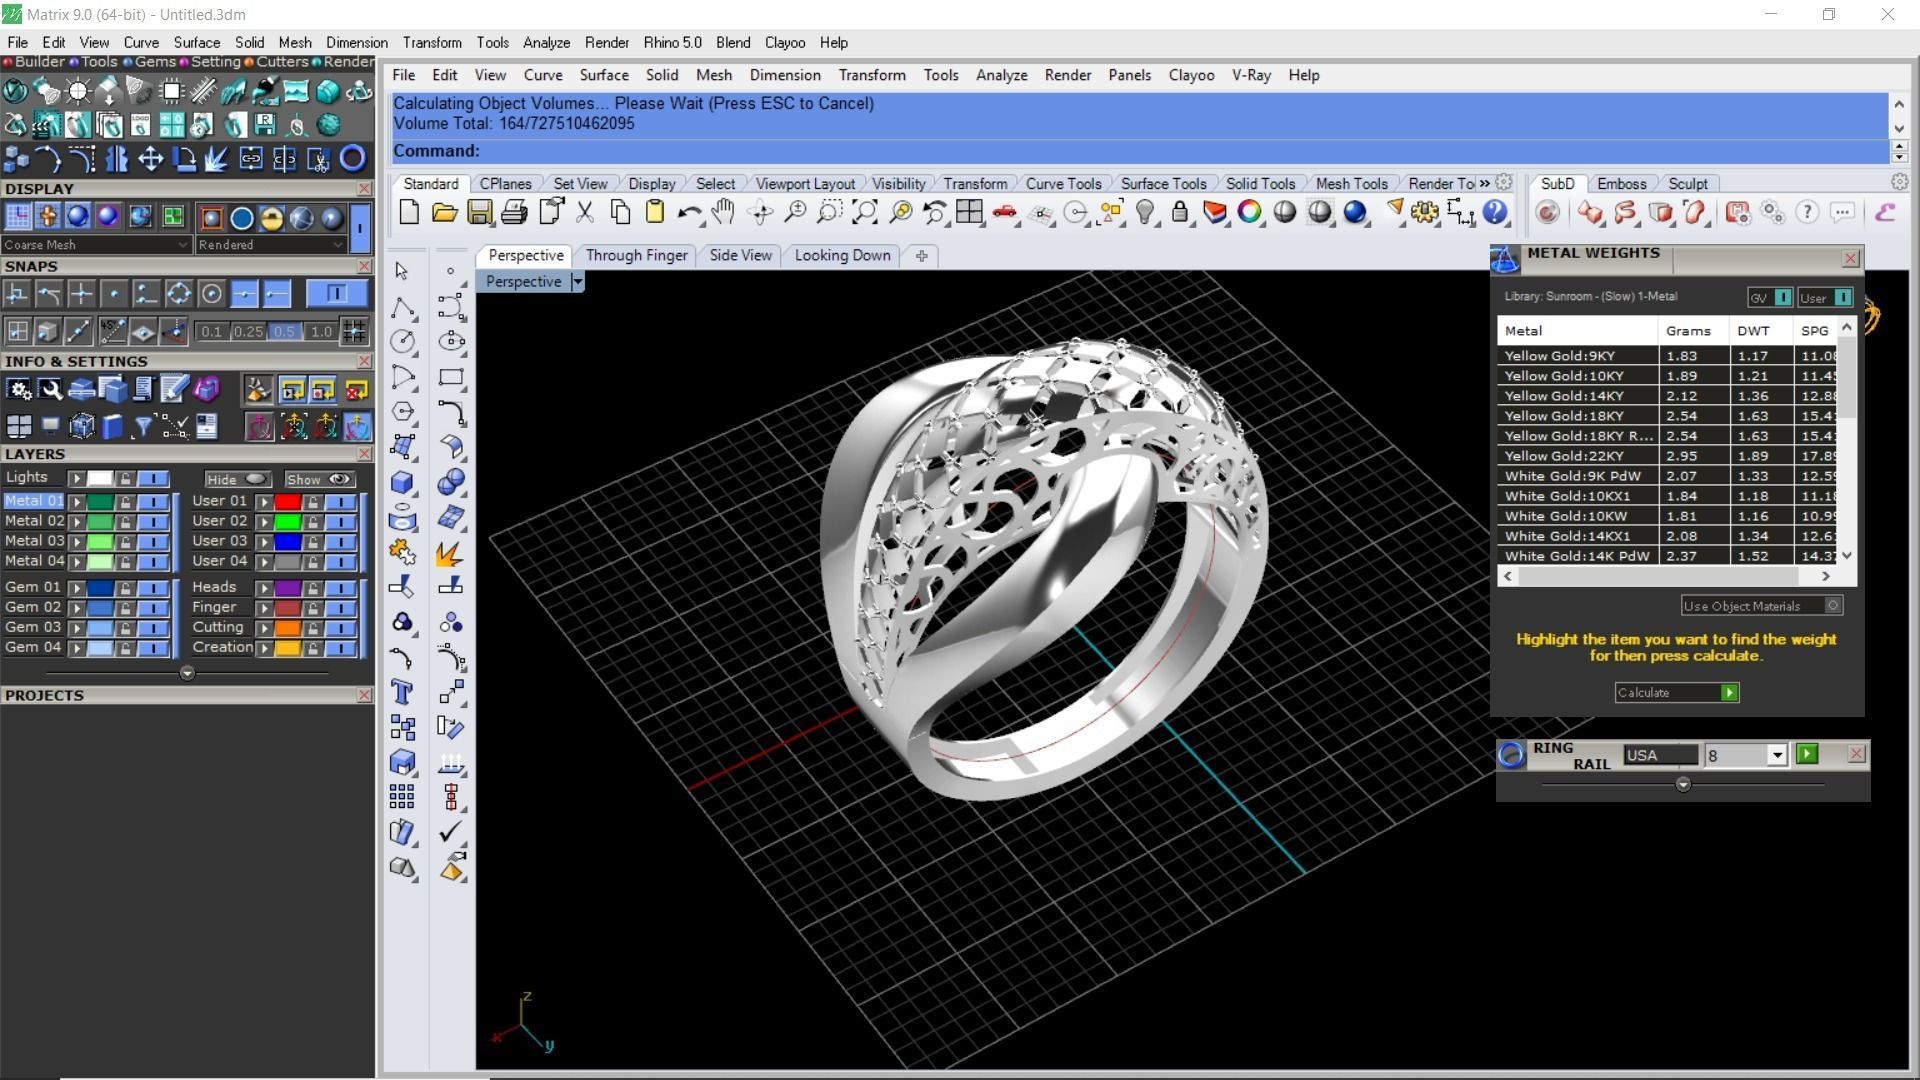This screenshot has width=1920, height=1080.
Task: Open the Options gear icon in Standard toolbar
Action: (1425, 212)
